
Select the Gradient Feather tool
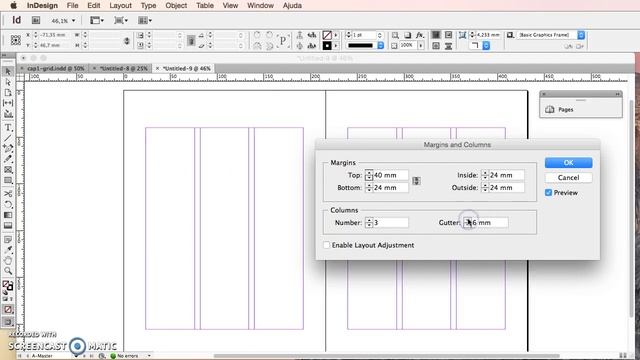(8, 225)
